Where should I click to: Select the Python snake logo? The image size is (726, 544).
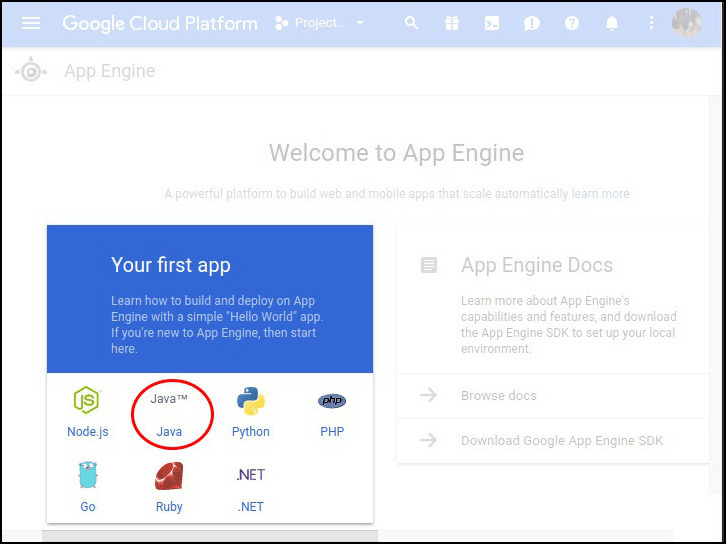pyautogui.click(x=250, y=400)
